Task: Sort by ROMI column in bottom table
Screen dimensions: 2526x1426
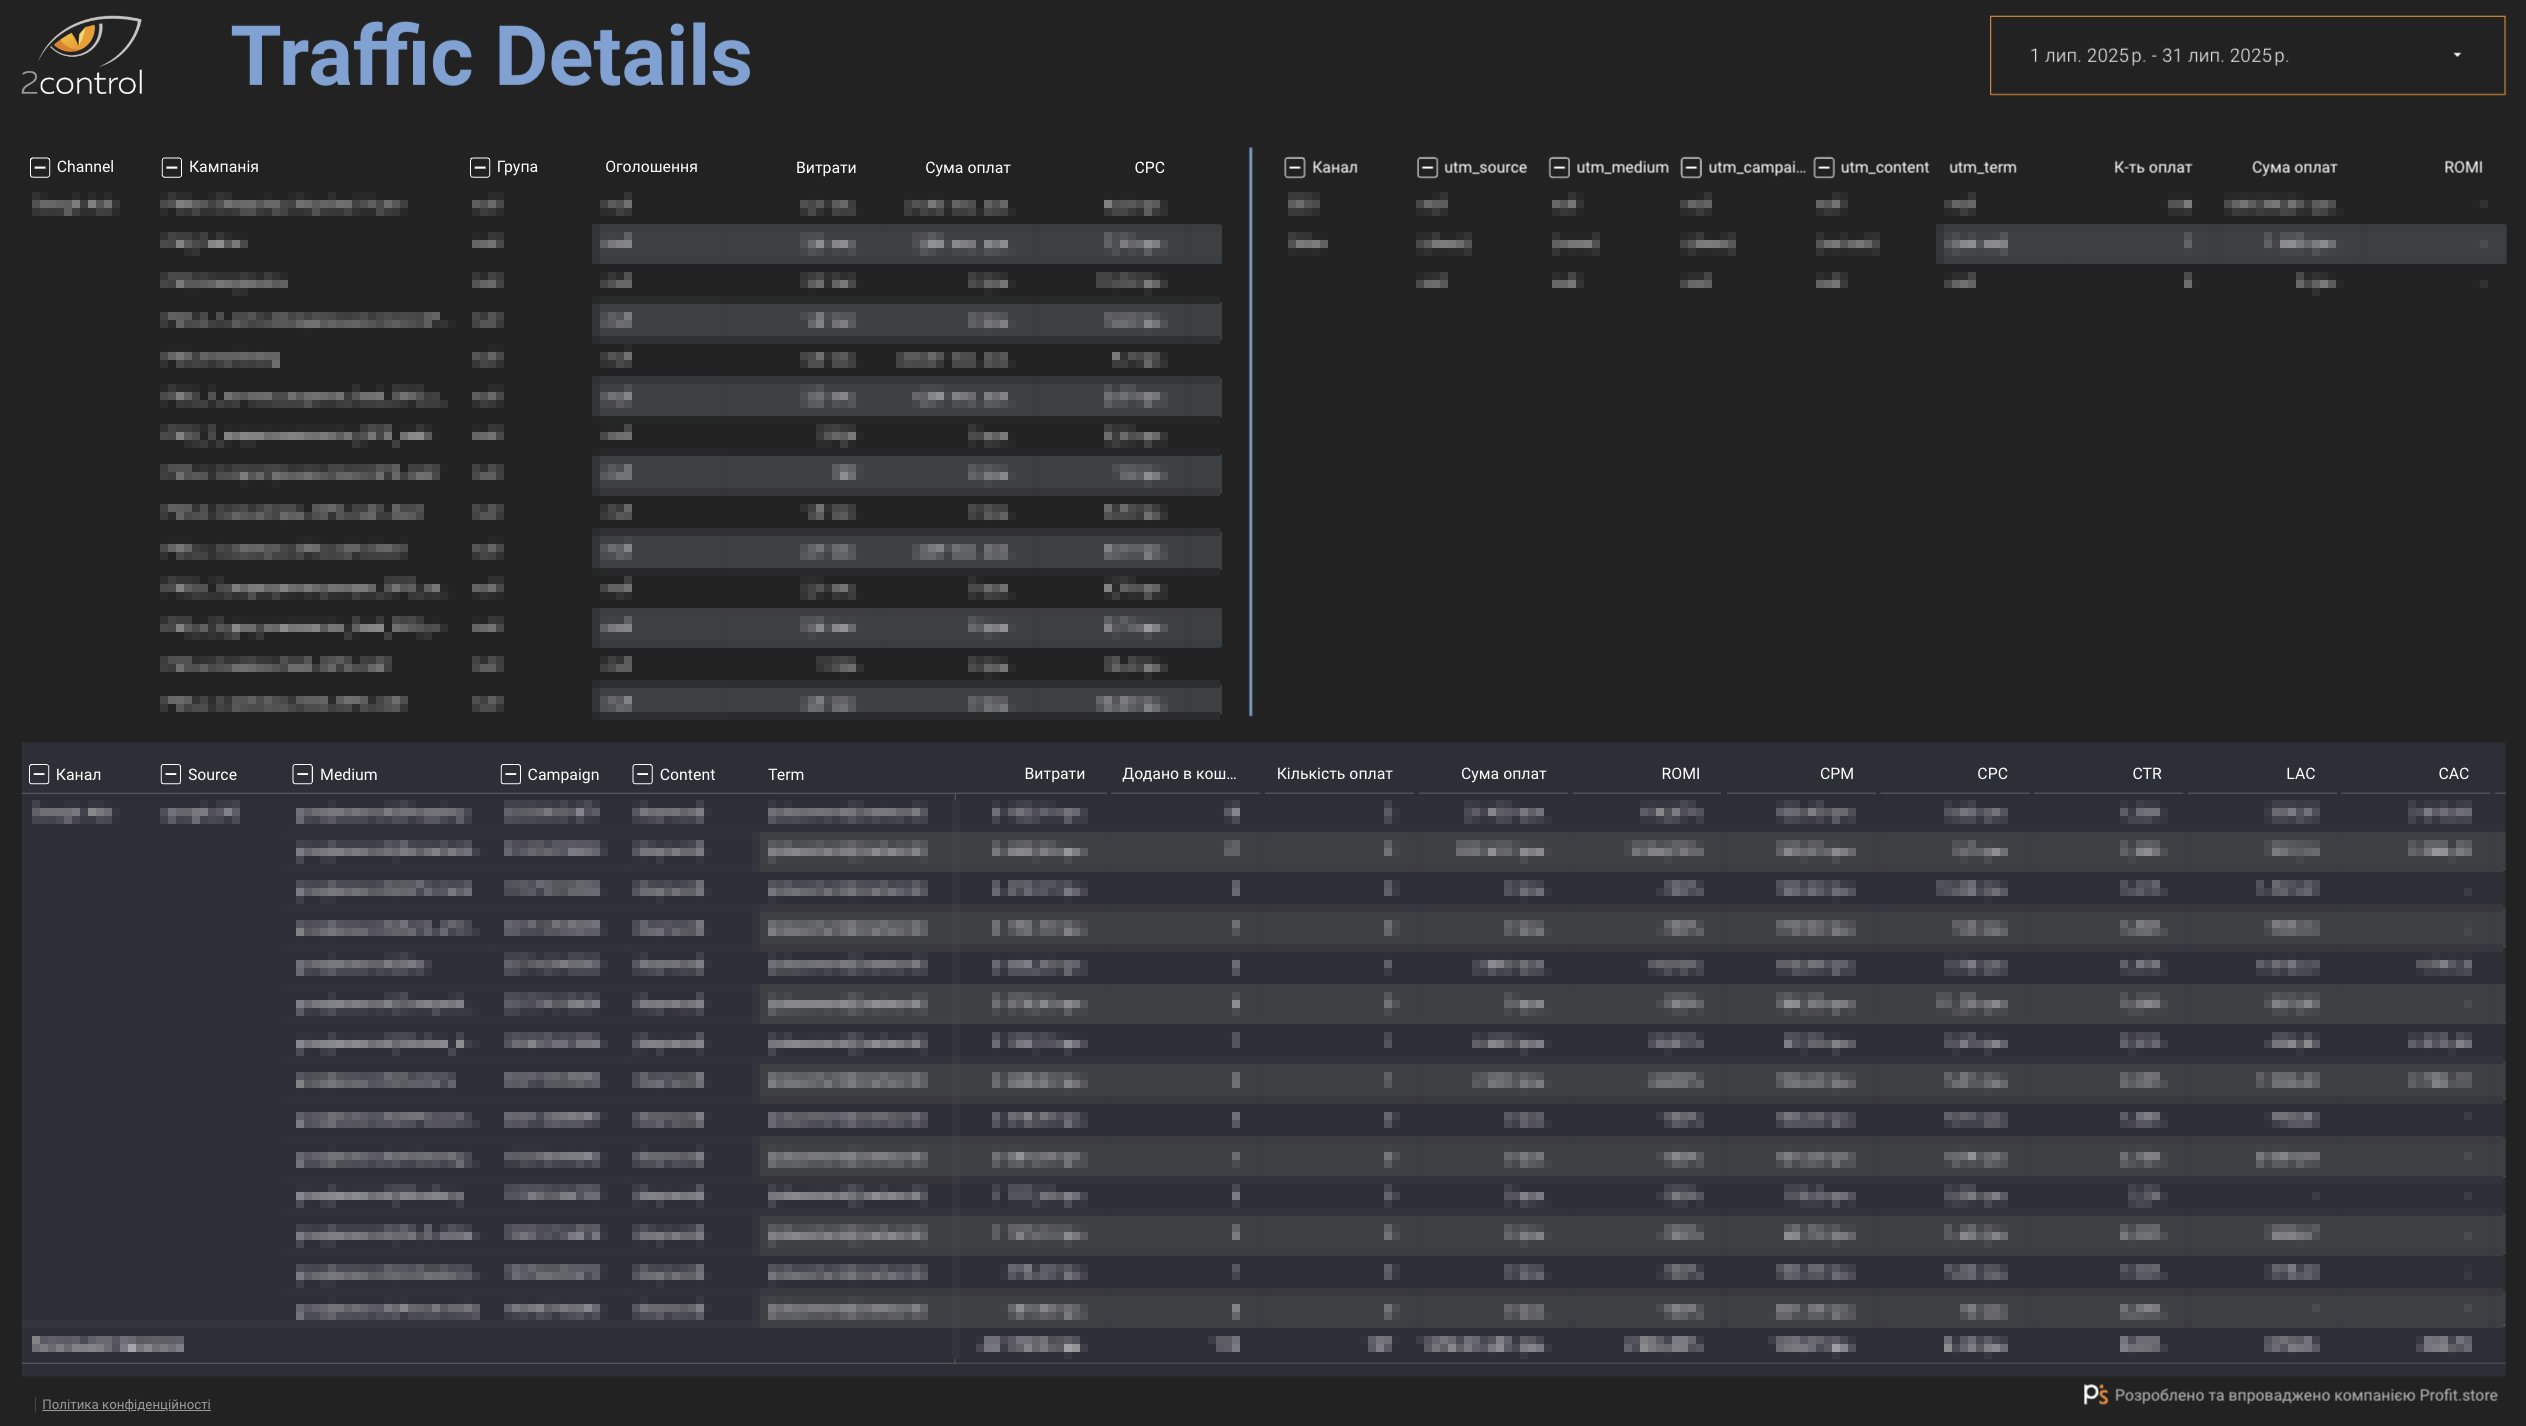Action: tap(1680, 774)
